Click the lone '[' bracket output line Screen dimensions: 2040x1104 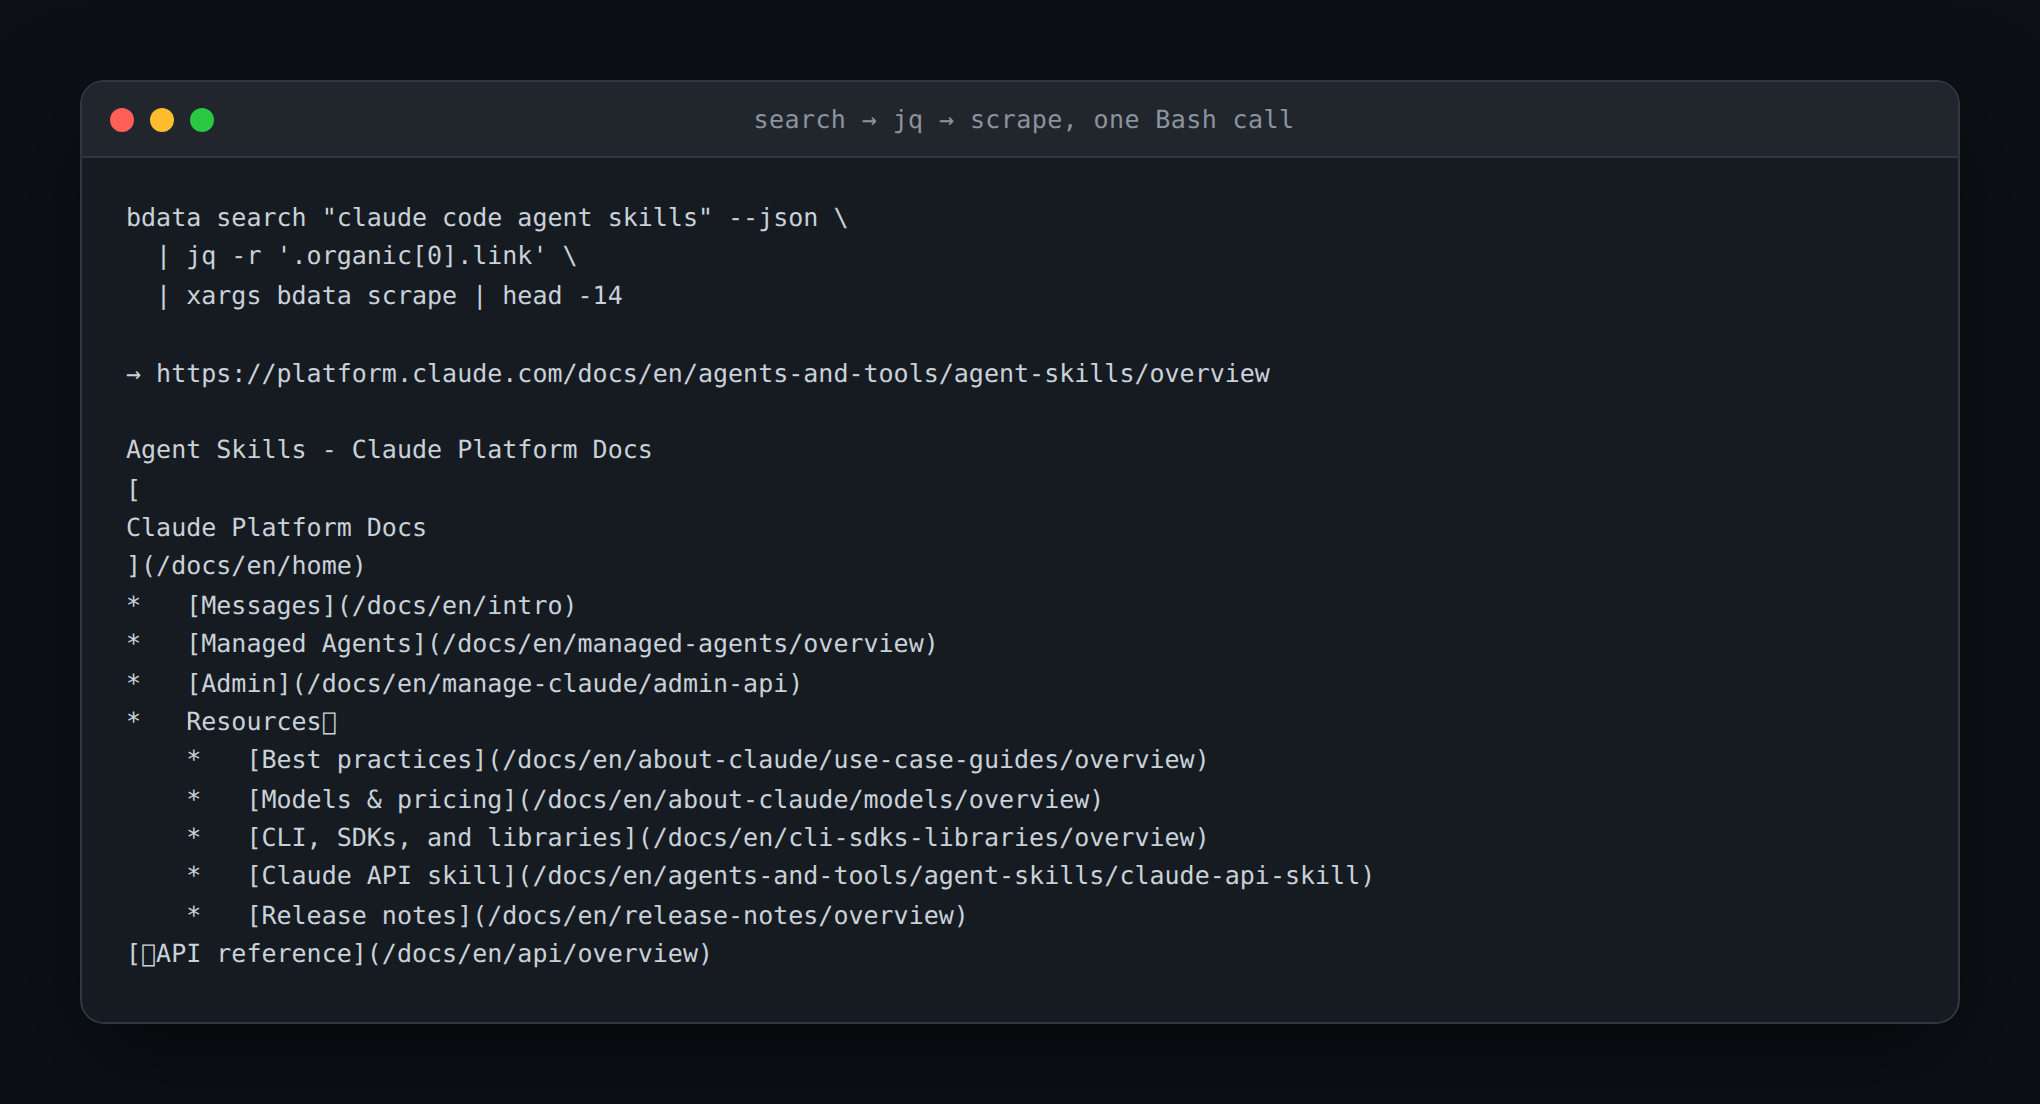click(134, 490)
